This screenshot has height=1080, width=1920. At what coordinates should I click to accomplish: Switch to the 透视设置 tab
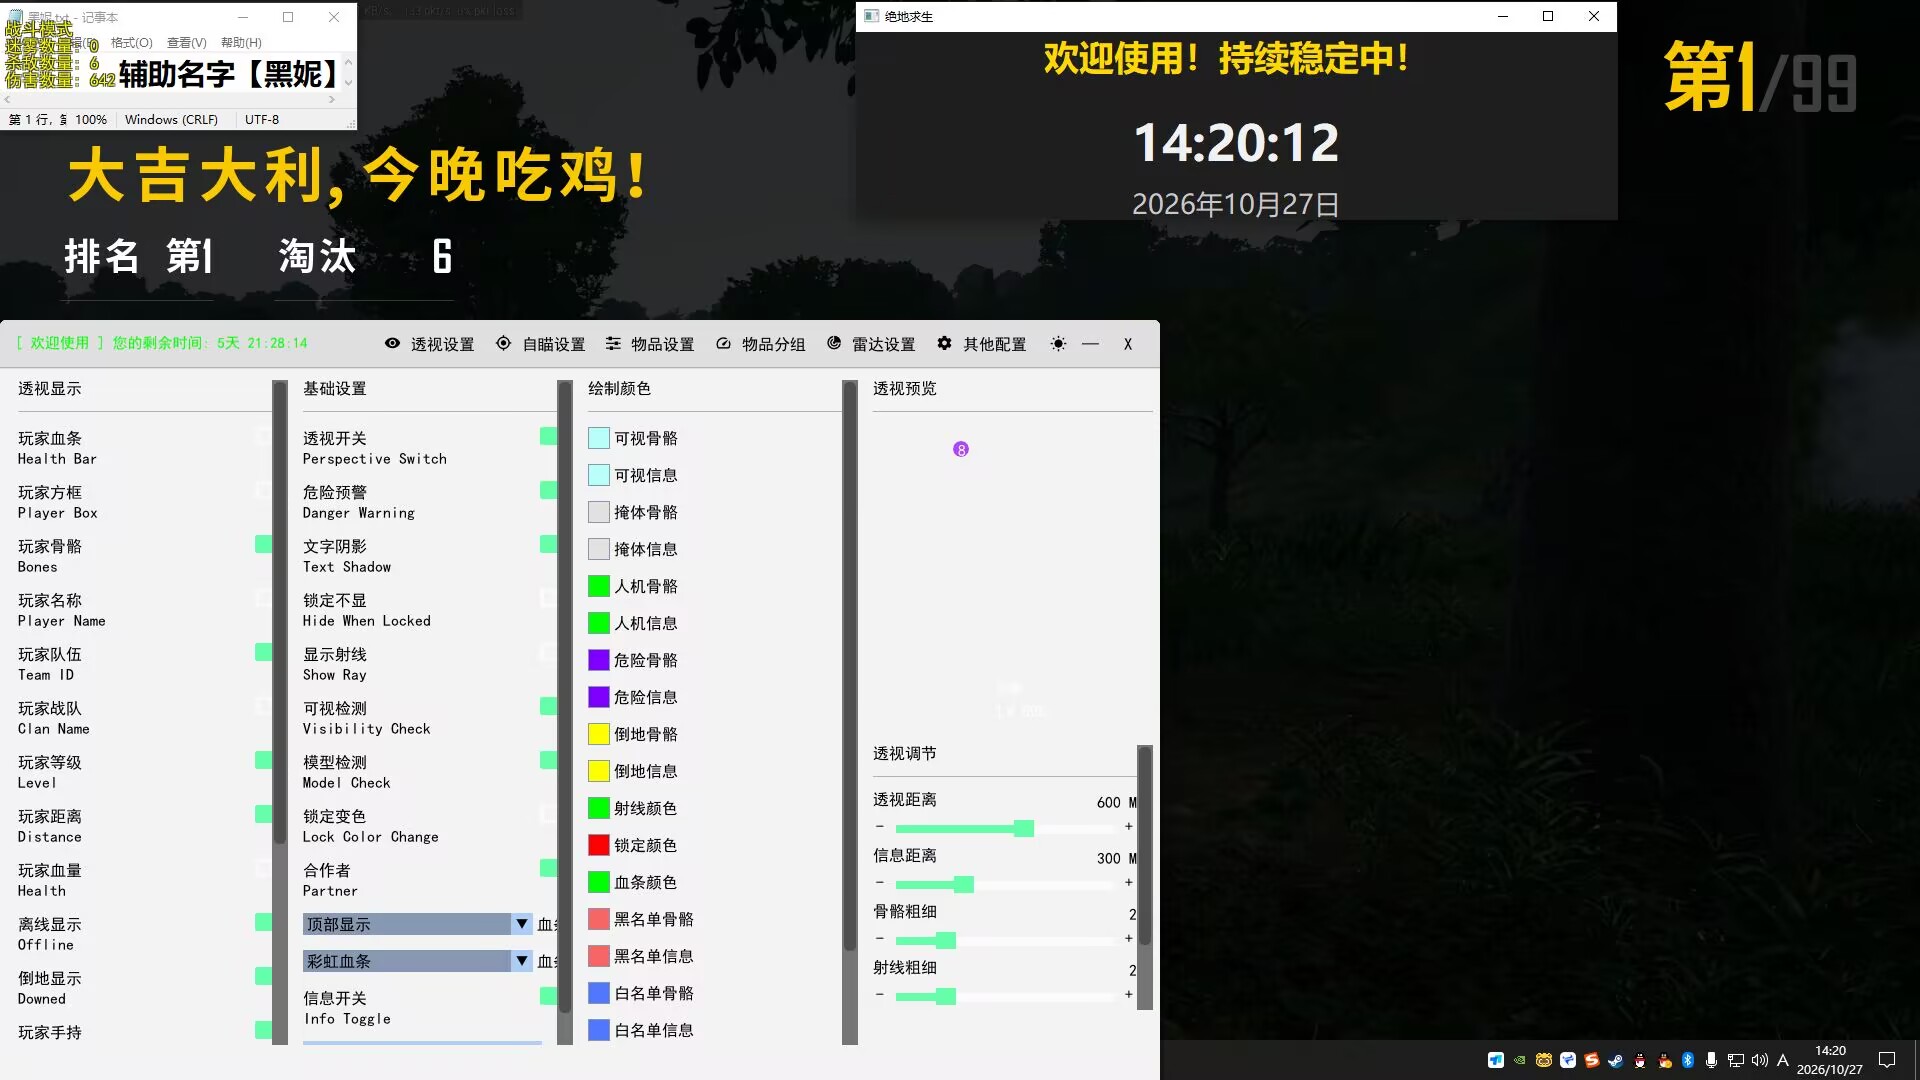pyautogui.click(x=430, y=344)
